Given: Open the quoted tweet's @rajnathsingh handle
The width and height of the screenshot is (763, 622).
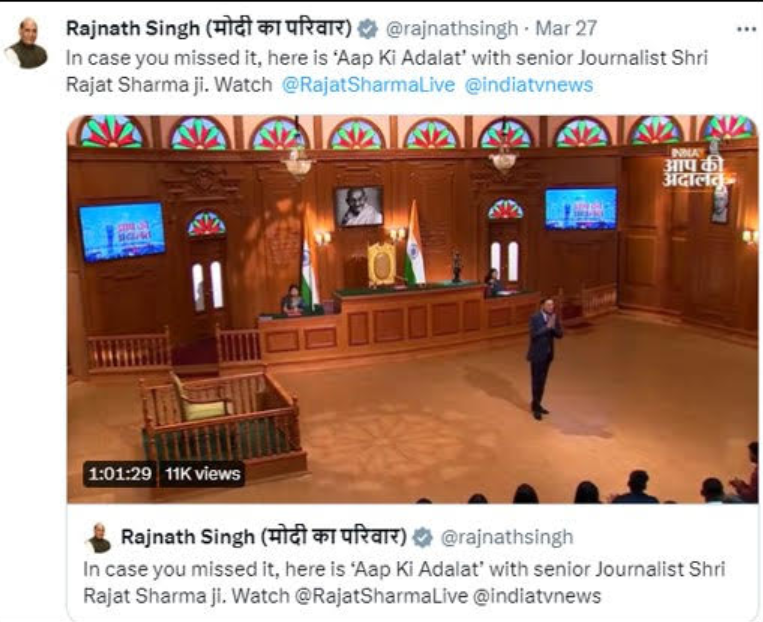Looking at the screenshot, I should pos(507,537).
